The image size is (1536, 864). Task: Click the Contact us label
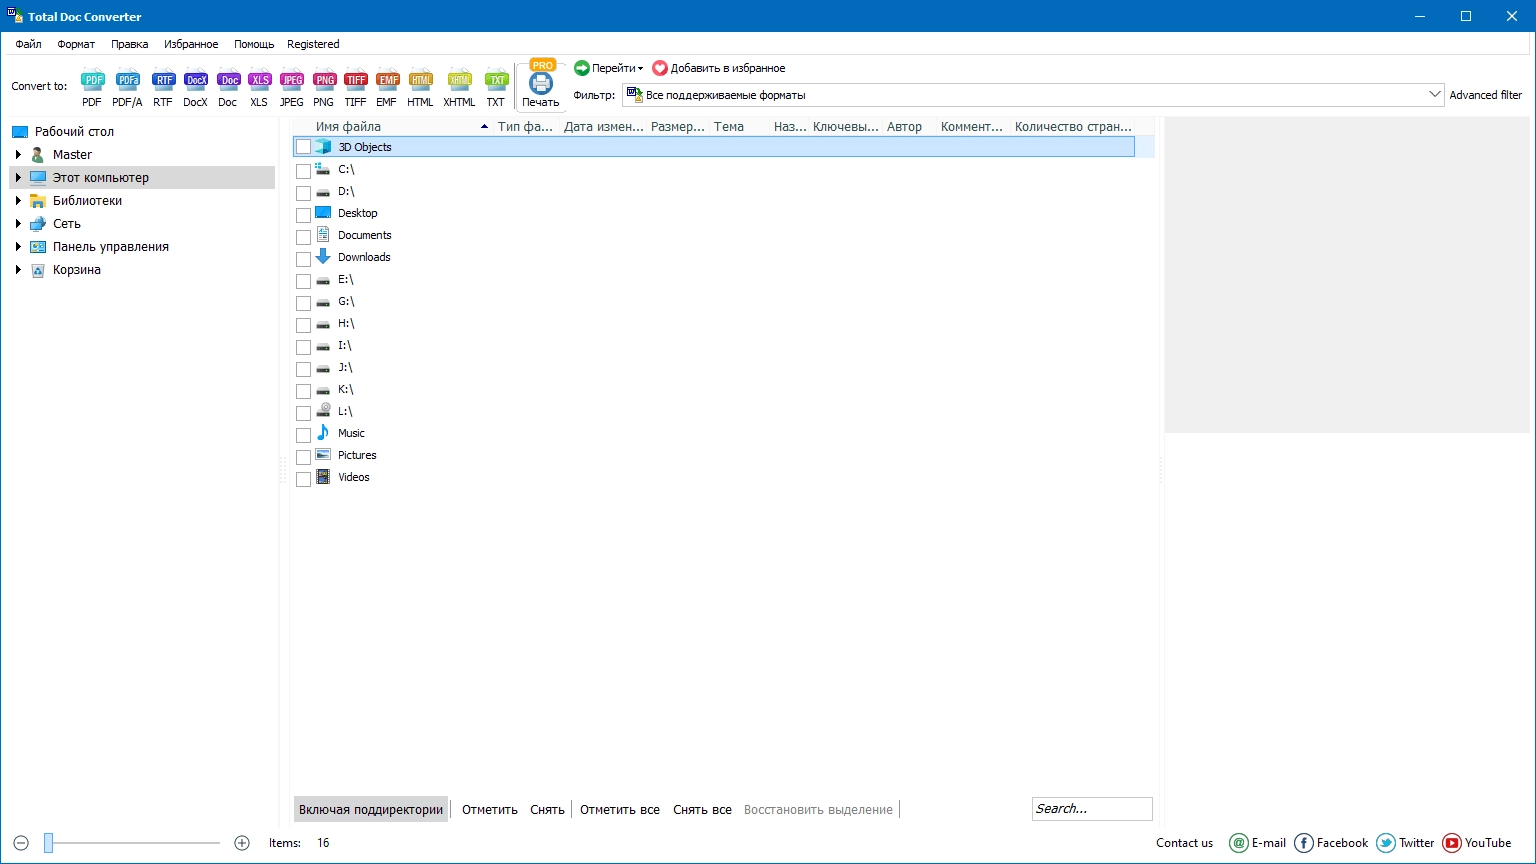tap(1184, 843)
